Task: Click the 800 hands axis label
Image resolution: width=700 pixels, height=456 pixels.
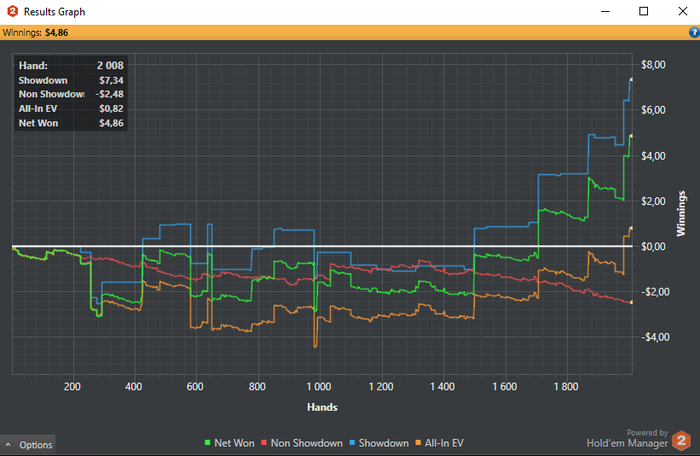Action: tap(257, 386)
